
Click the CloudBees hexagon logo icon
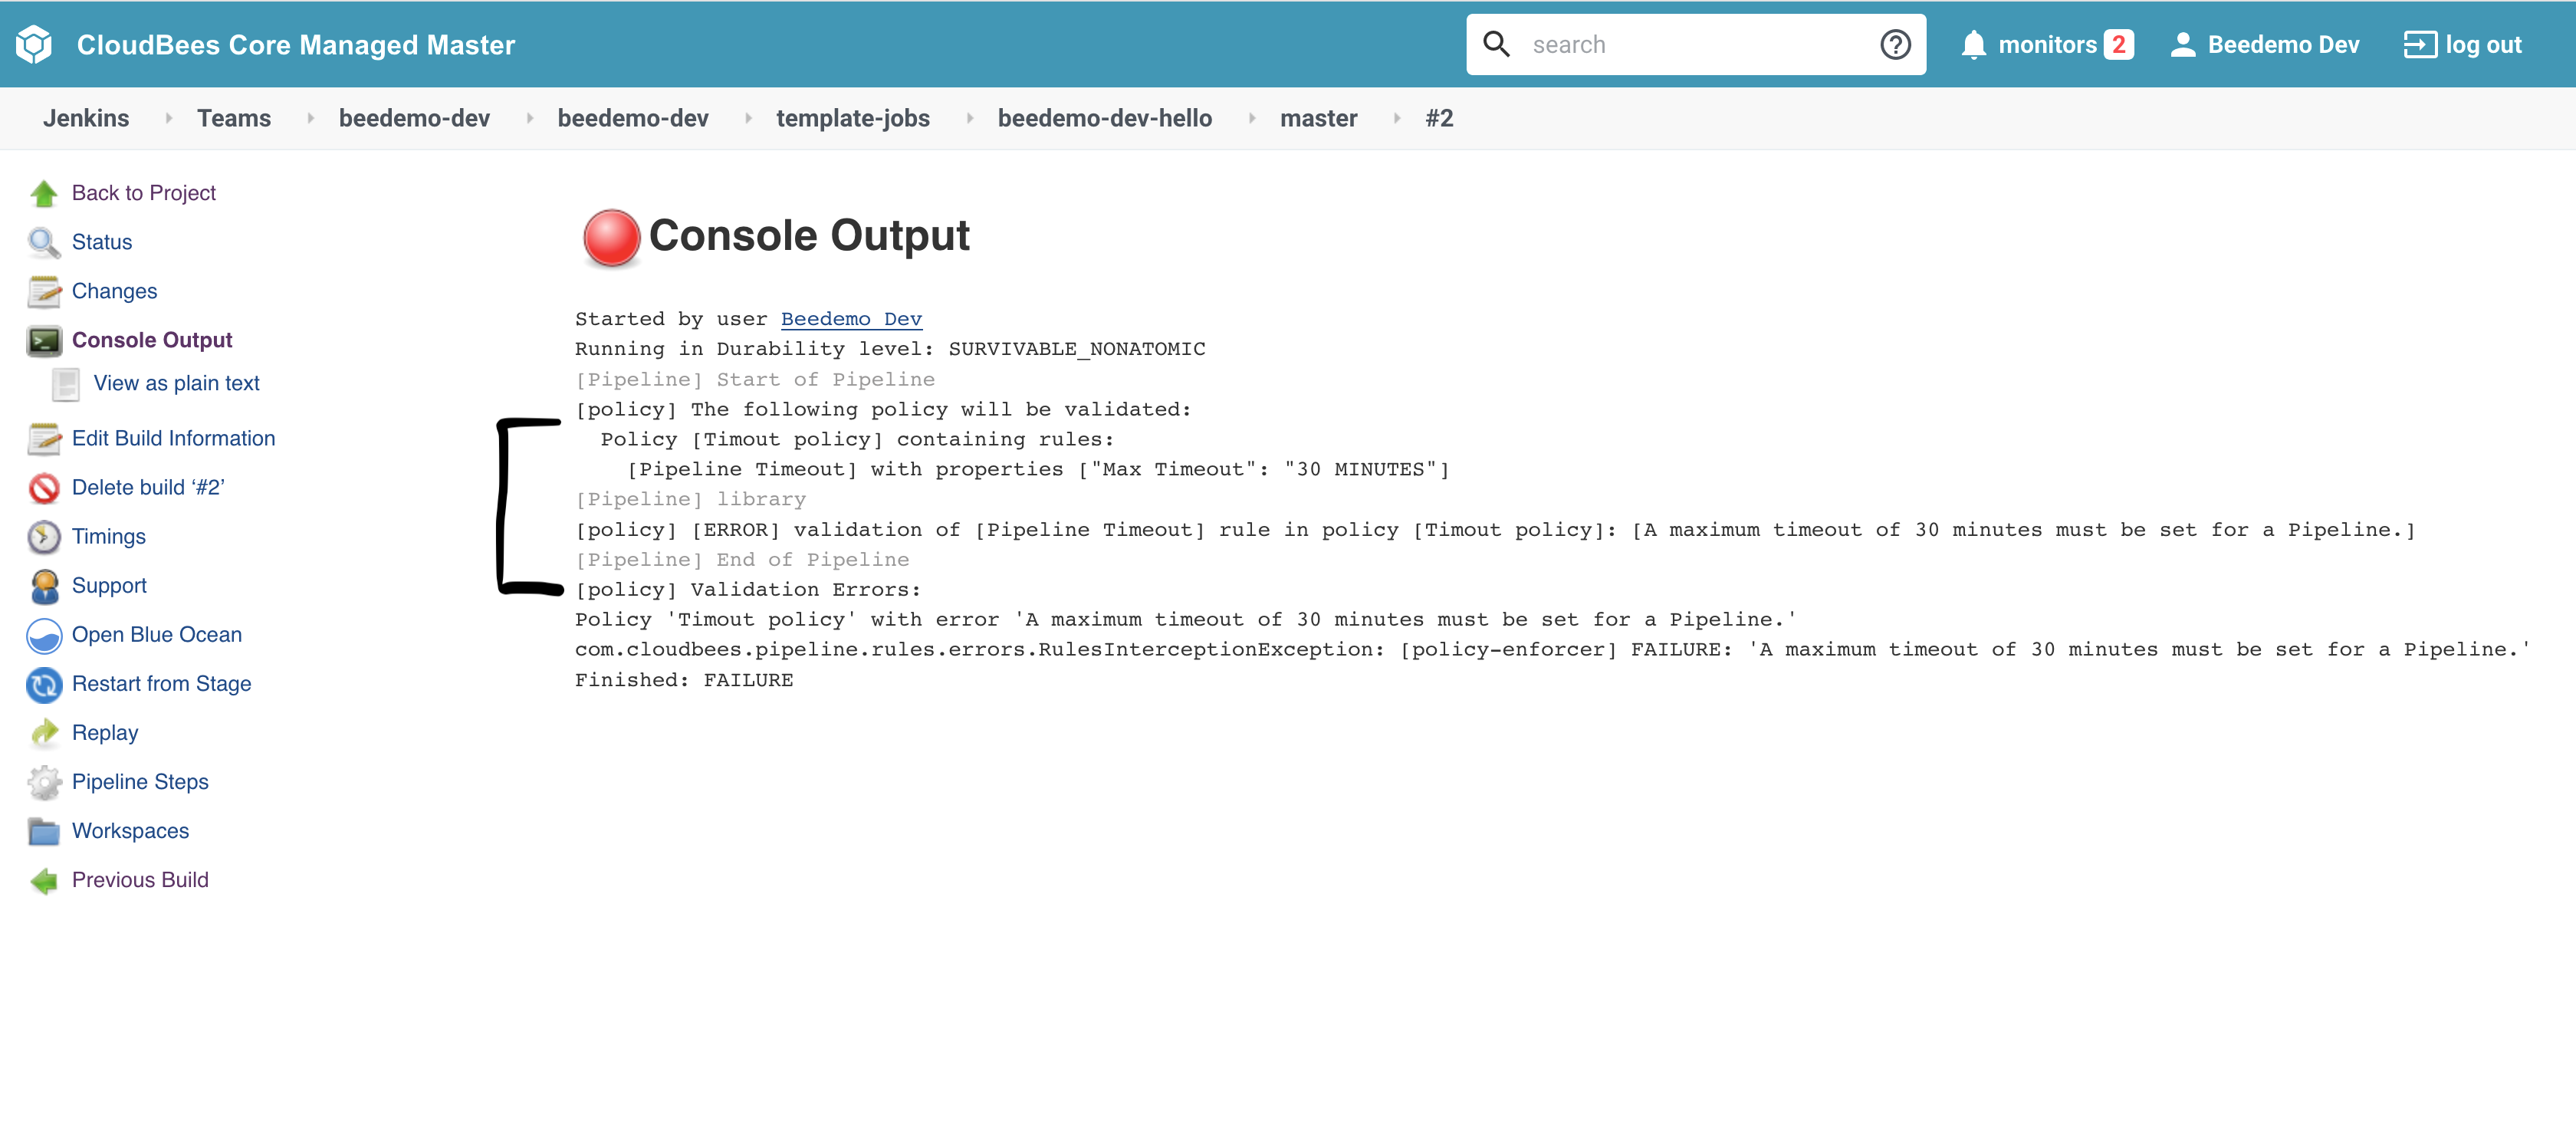click(x=34, y=44)
